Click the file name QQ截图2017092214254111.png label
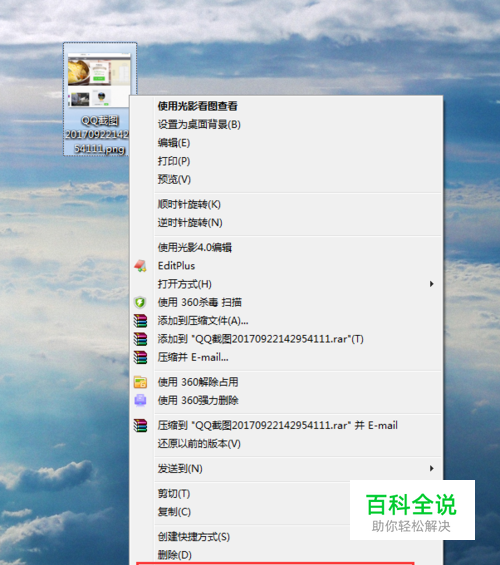Screen dimensions: 500x565 click(x=97, y=135)
